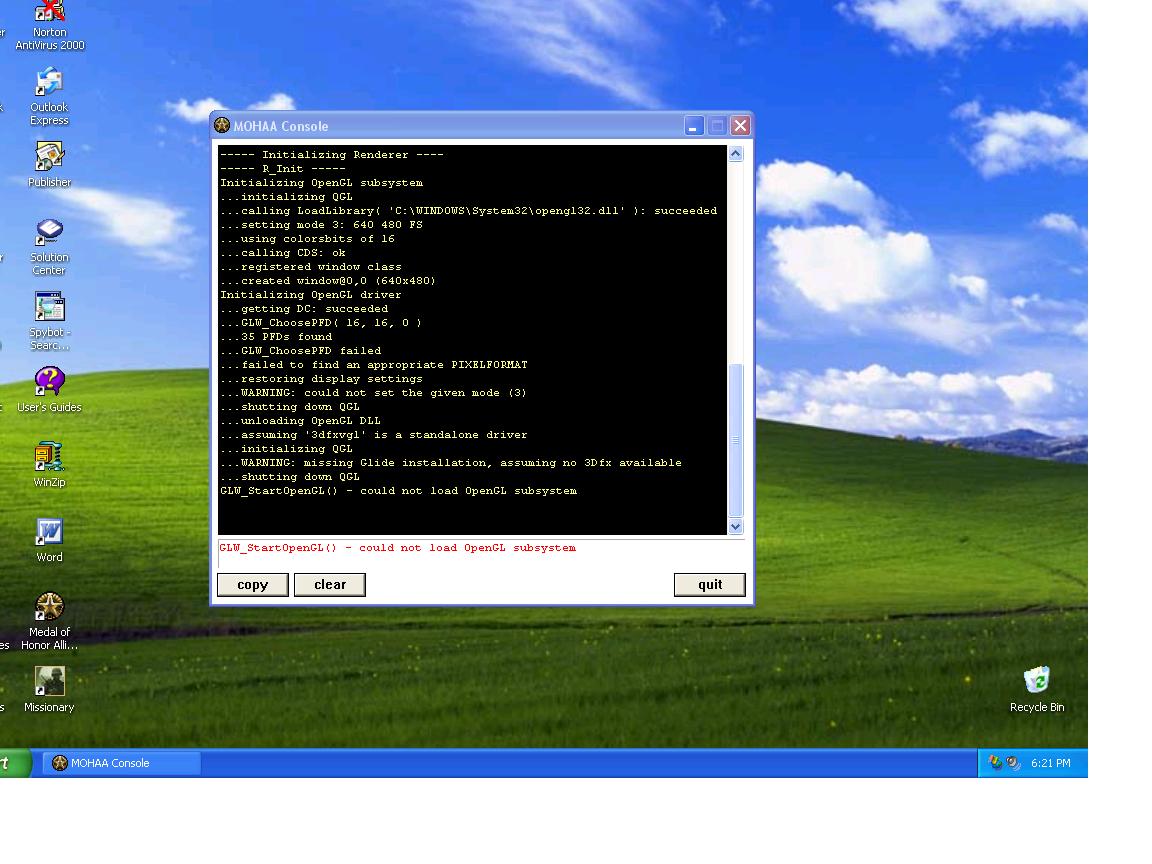Viewport: 1152px width, 864px height.
Task: Click line '...unloading OpenGL DLL'
Action: (300, 421)
